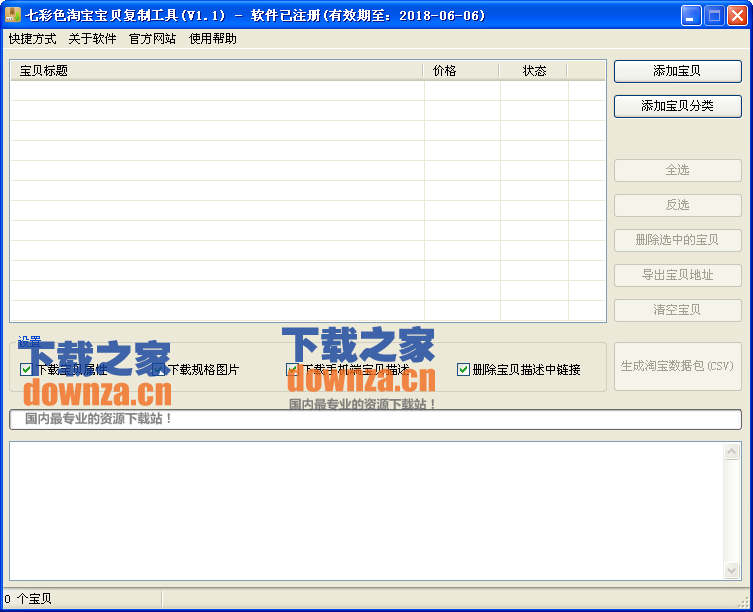Click the 添加宝贝分类 button
The image size is (753, 612).
678,106
